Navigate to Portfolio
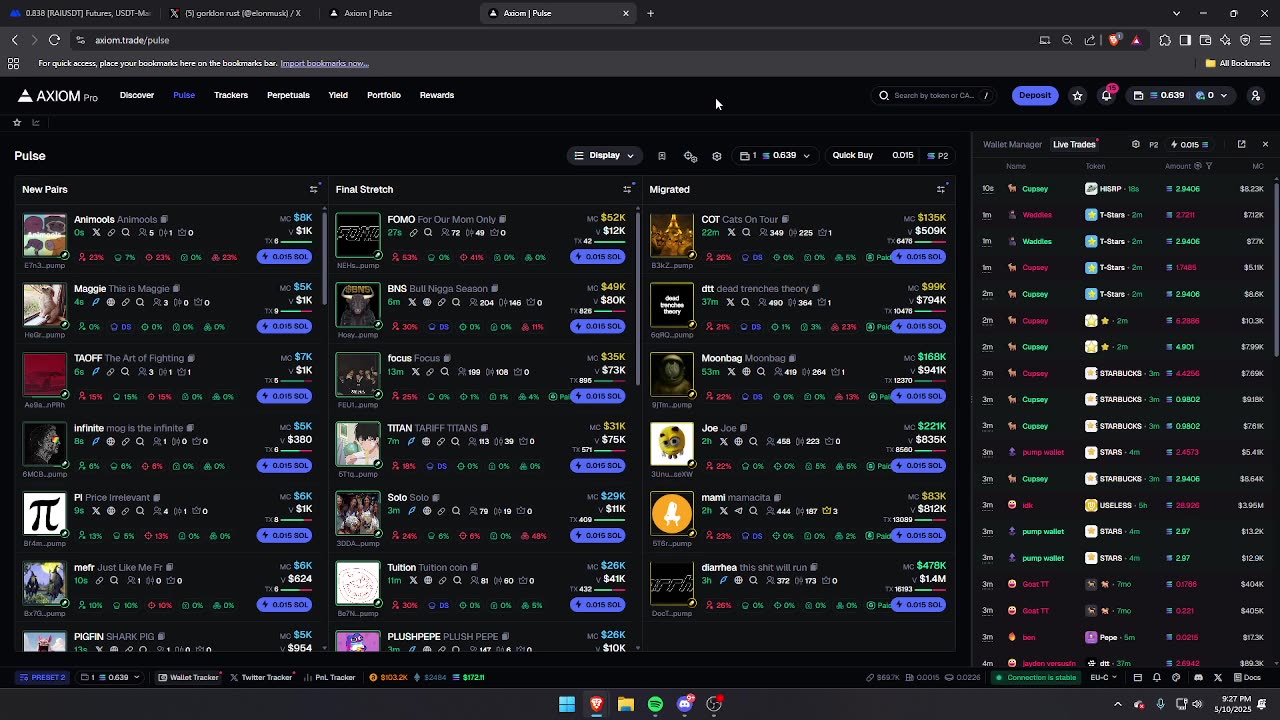The height and width of the screenshot is (720, 1280). point(384,95)
